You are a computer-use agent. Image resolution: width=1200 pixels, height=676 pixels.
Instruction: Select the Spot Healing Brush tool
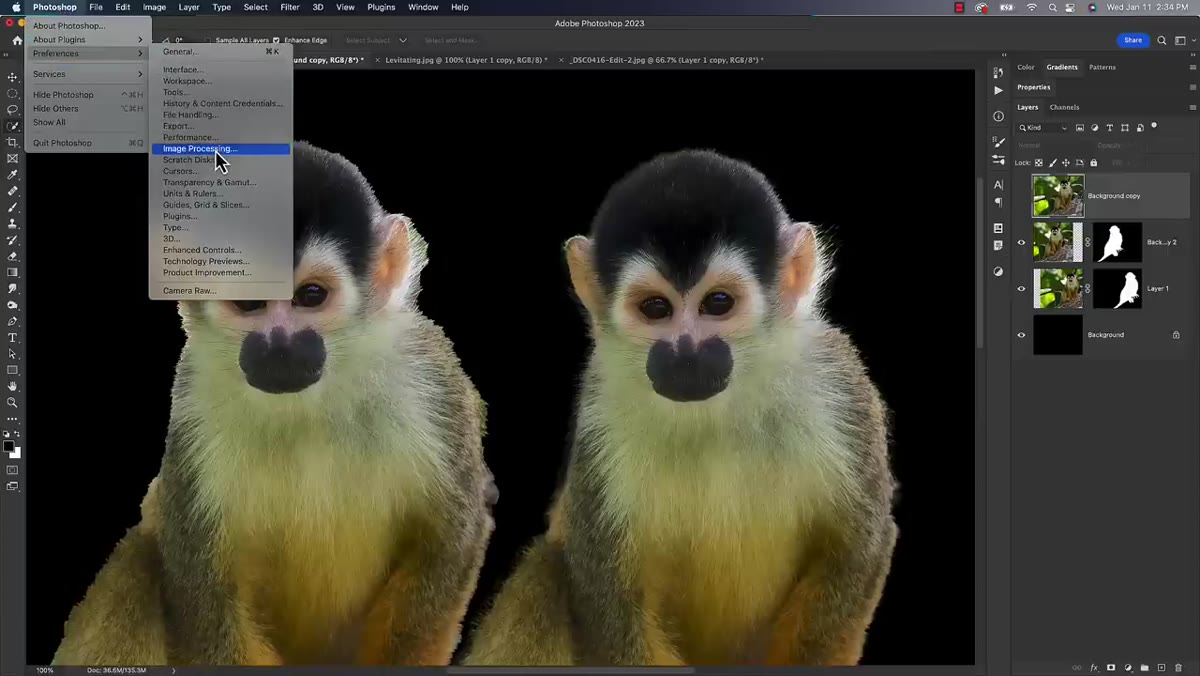tap(12, 191)
